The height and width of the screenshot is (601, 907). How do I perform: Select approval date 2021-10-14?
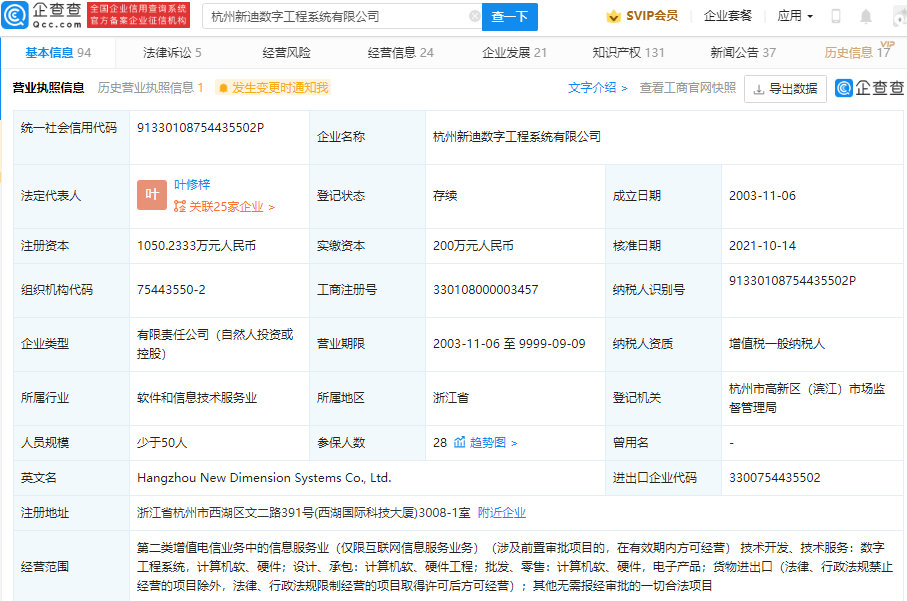[762, 246]
